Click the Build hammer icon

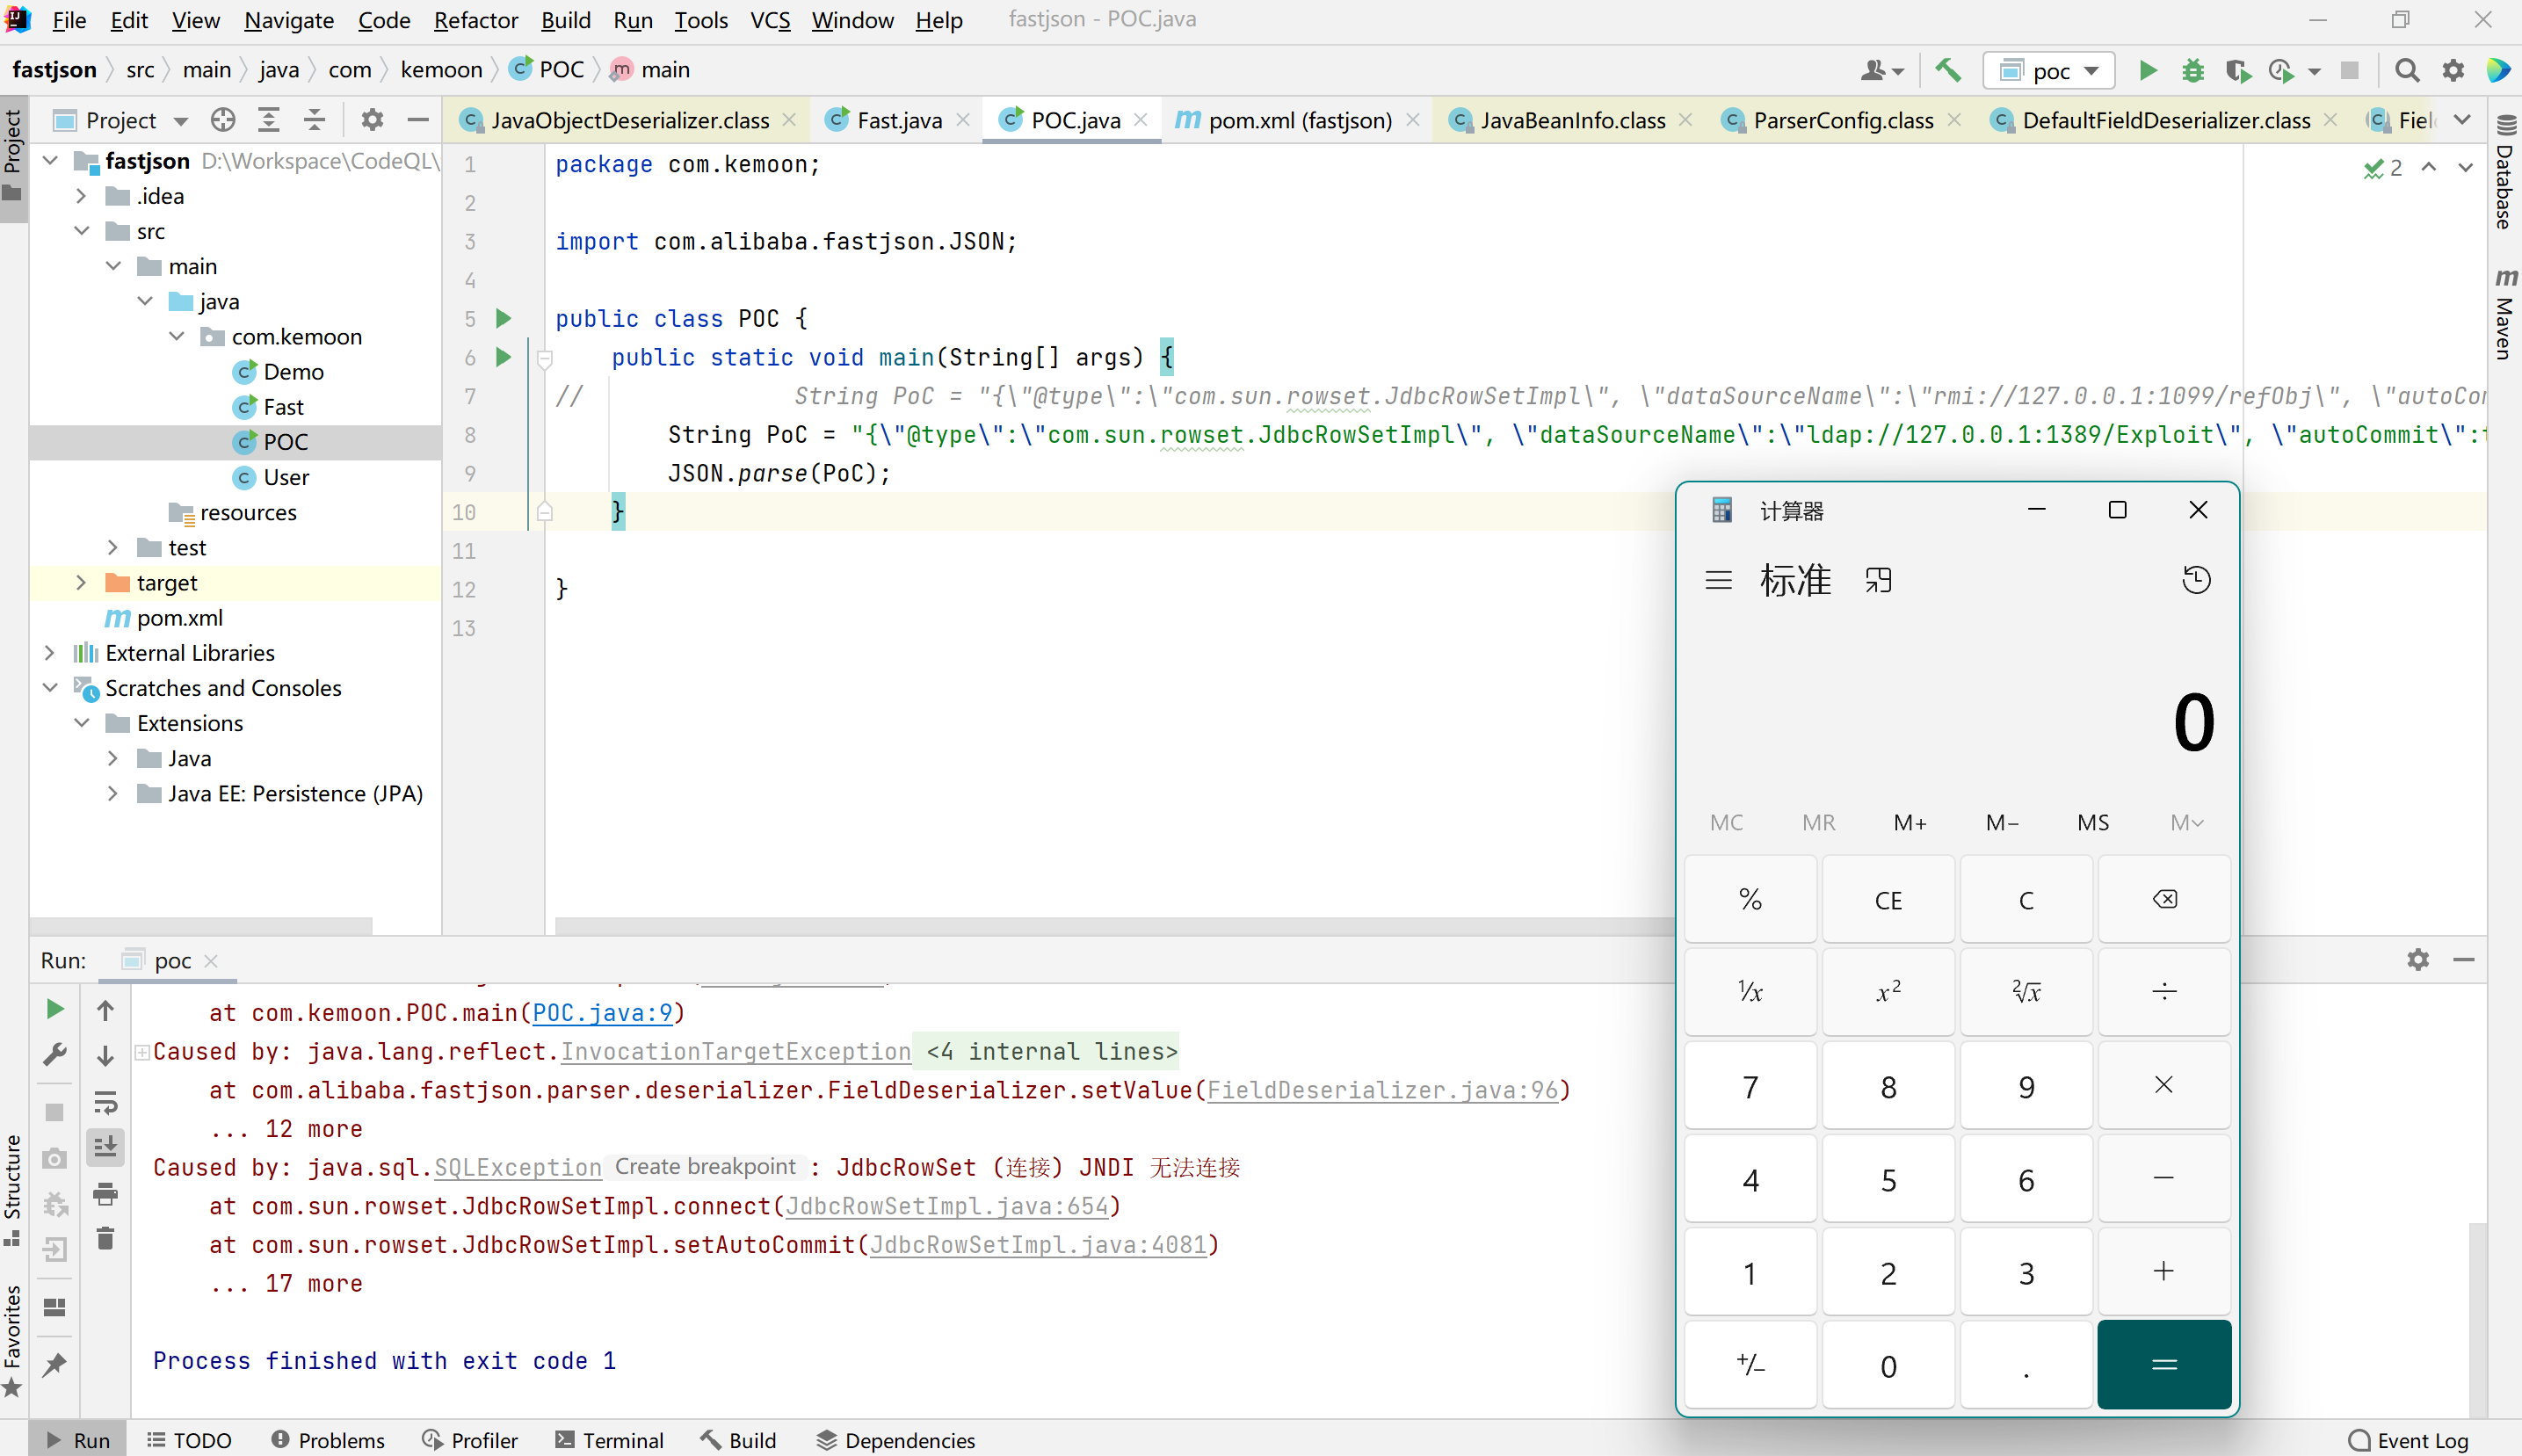(x=1947, y=71)
